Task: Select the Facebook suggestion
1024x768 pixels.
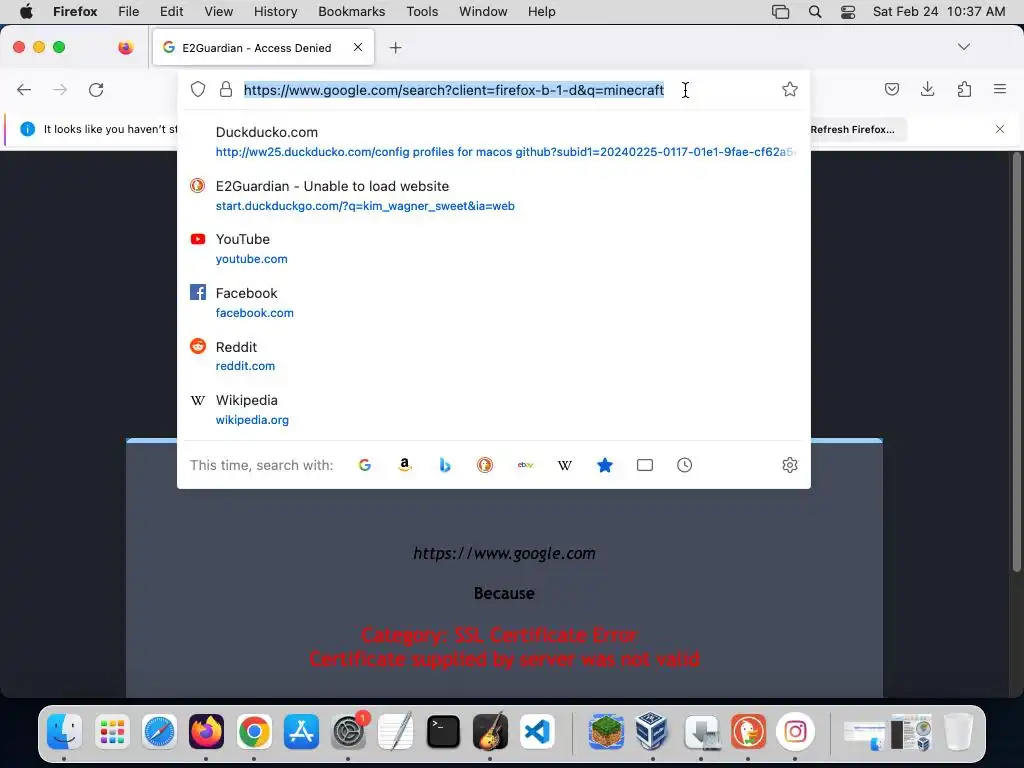Action: pyautogui.click(x=494, y=302)
